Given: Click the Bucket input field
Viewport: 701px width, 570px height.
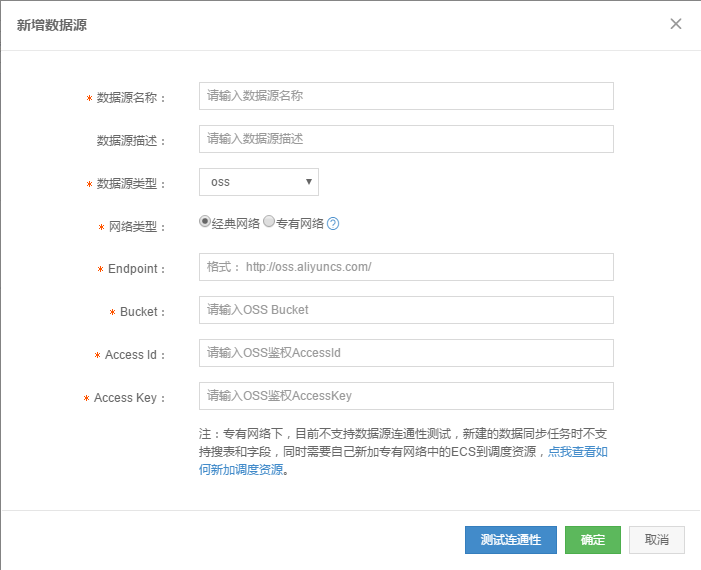Looking at the screenshot, I should 406,310.
